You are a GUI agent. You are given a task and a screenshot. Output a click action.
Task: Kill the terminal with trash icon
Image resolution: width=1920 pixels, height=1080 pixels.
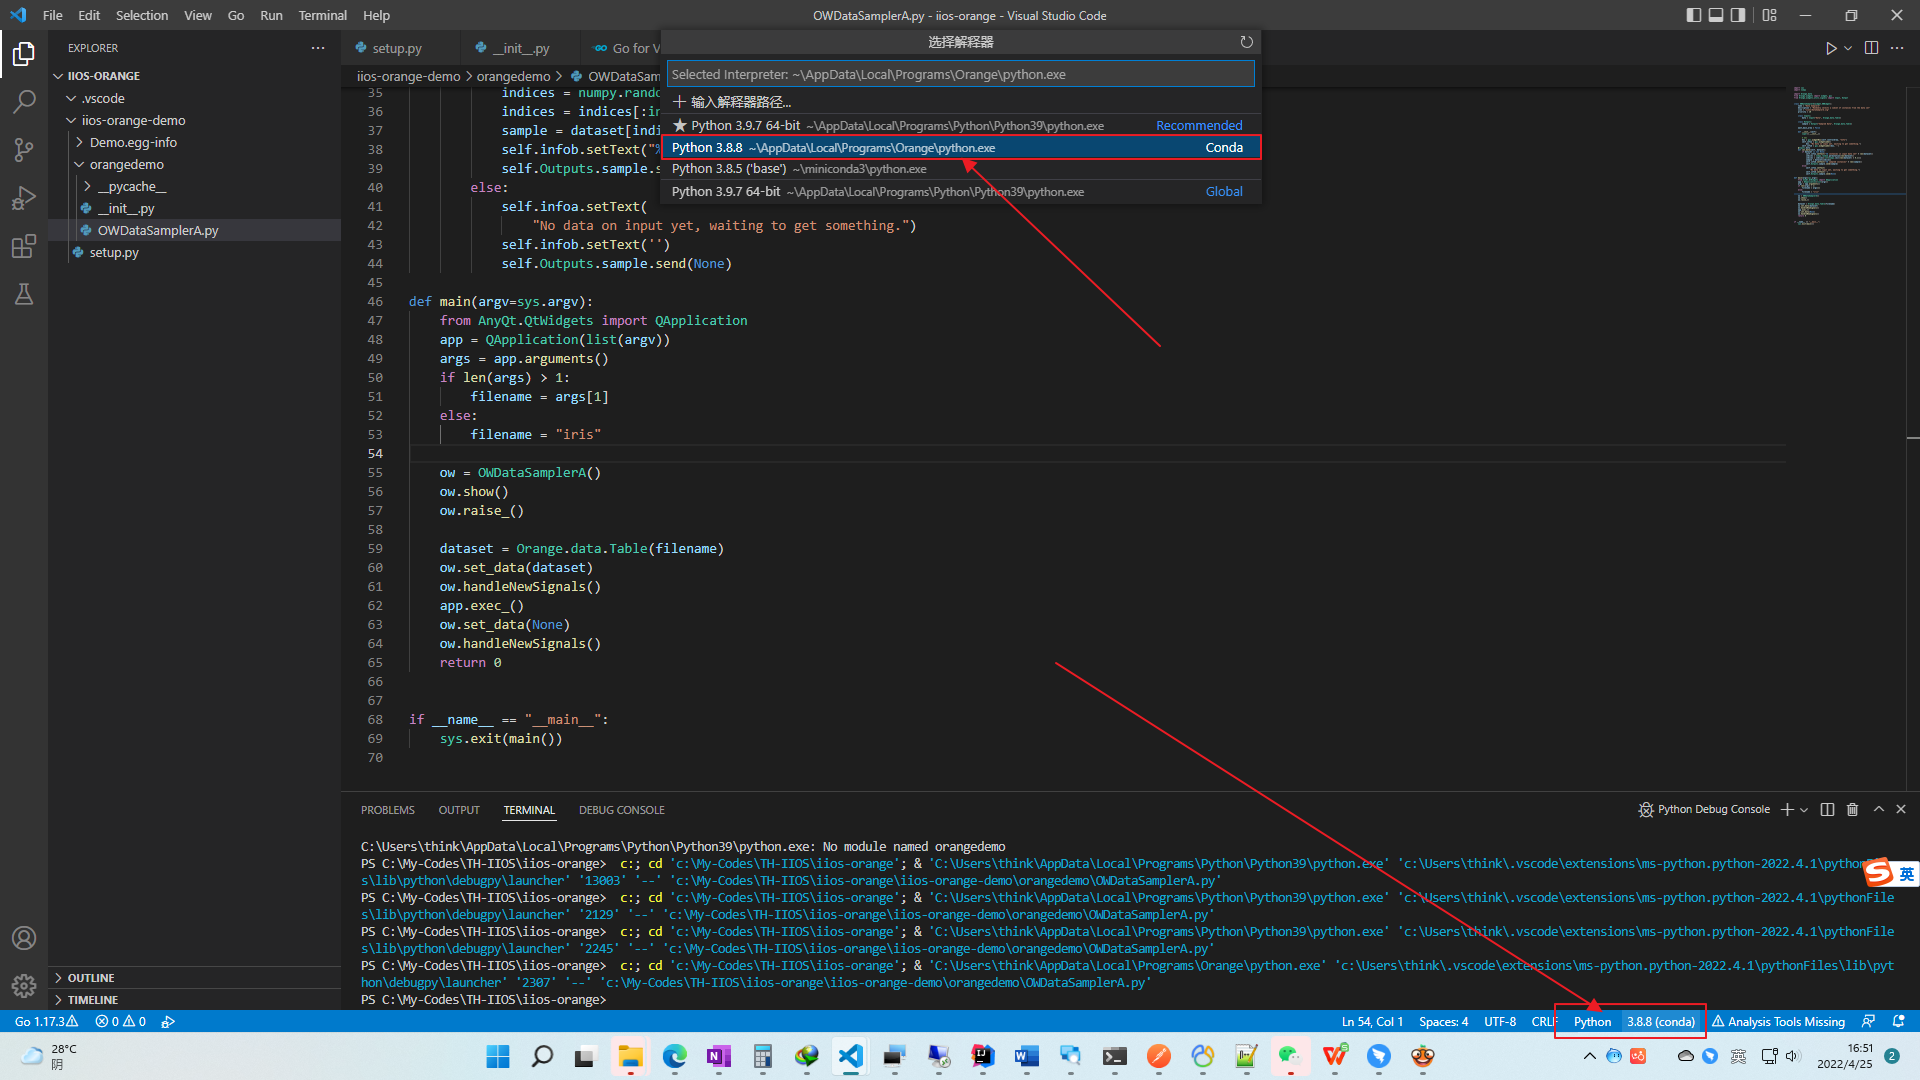[1852, 810]
